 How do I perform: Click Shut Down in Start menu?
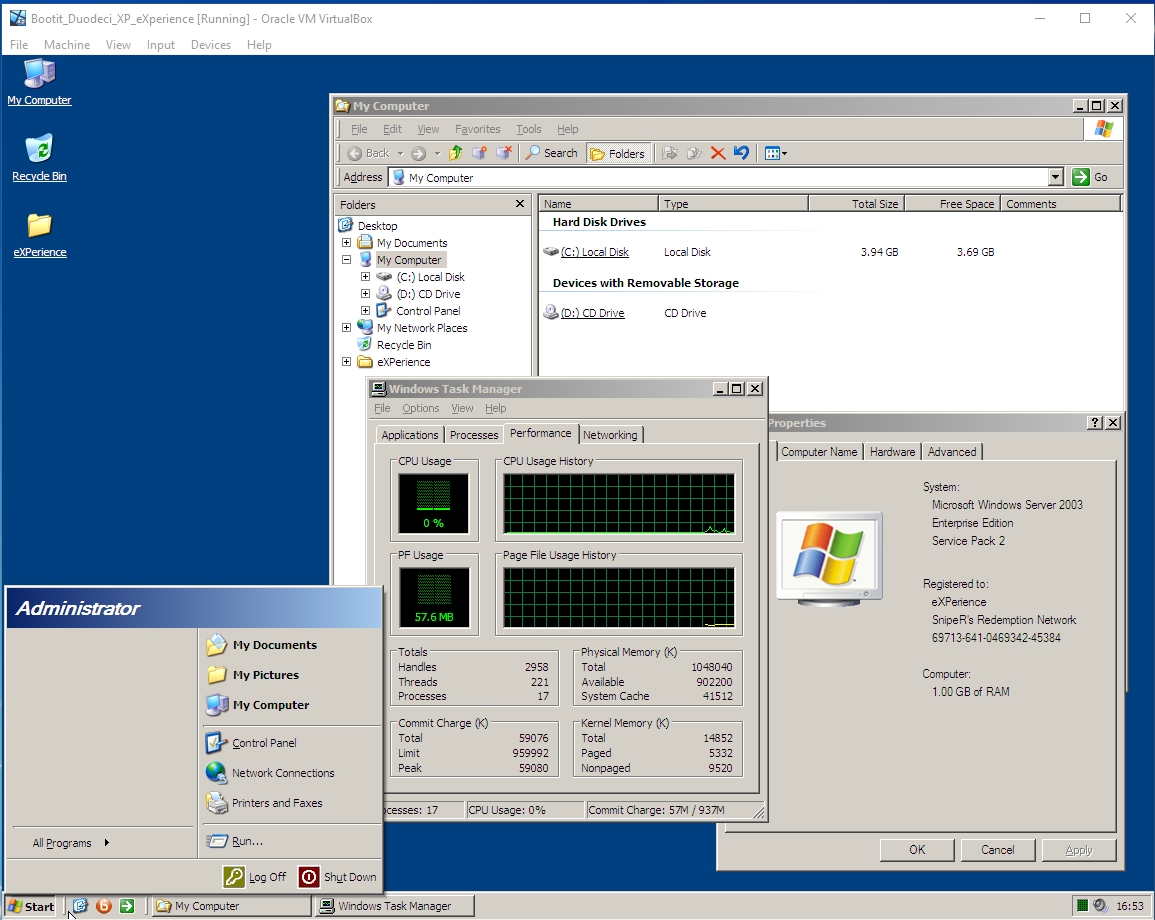[x=338, y=877]
